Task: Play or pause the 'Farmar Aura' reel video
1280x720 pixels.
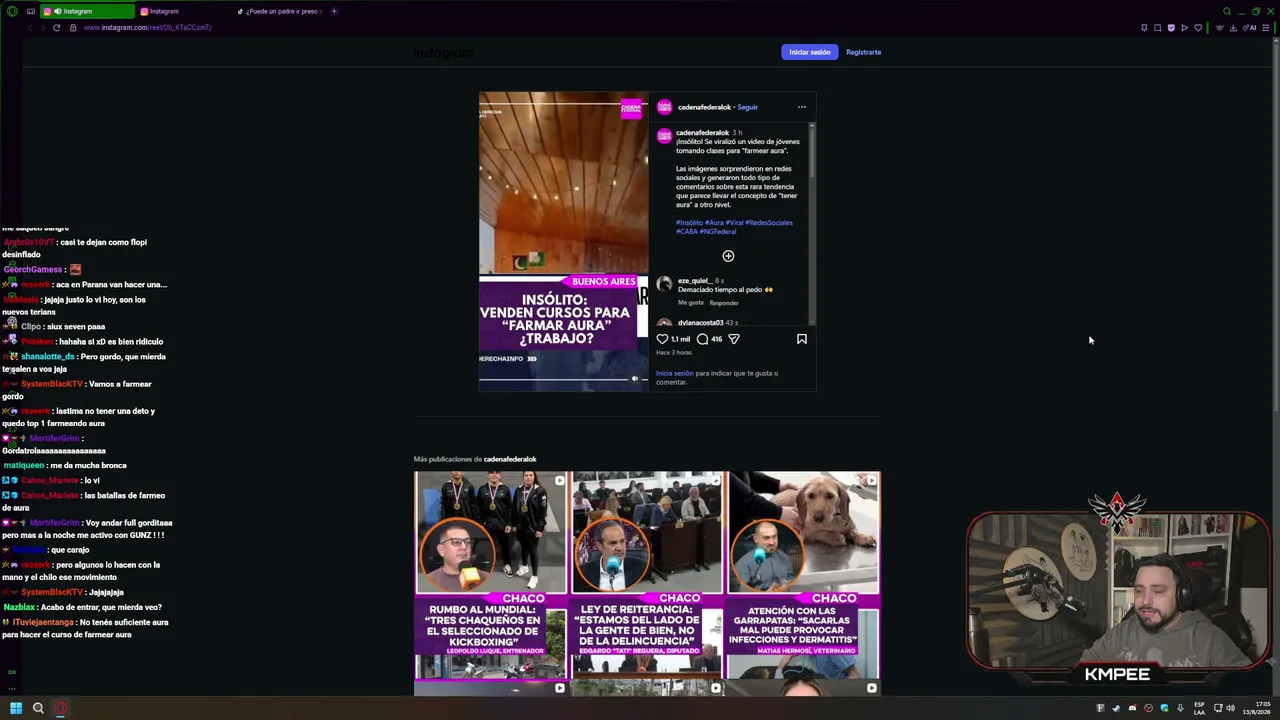Action: tap(563, 240)
